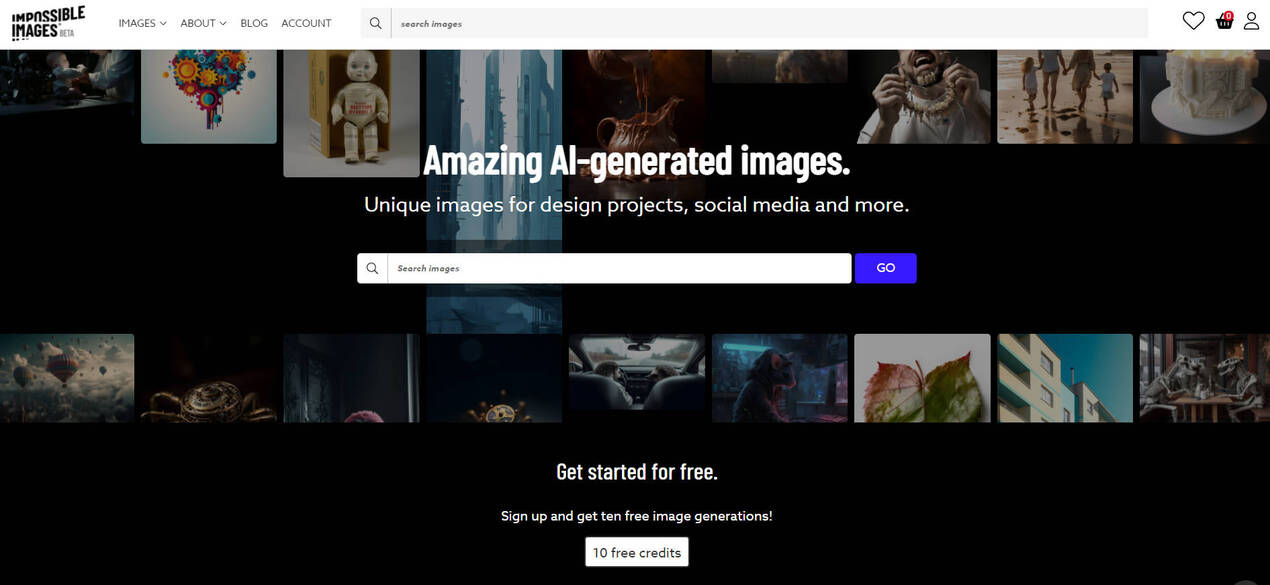Click the Impossible Images logo
The width and height of the screenshot is (1270, 585).
point(48,23)
